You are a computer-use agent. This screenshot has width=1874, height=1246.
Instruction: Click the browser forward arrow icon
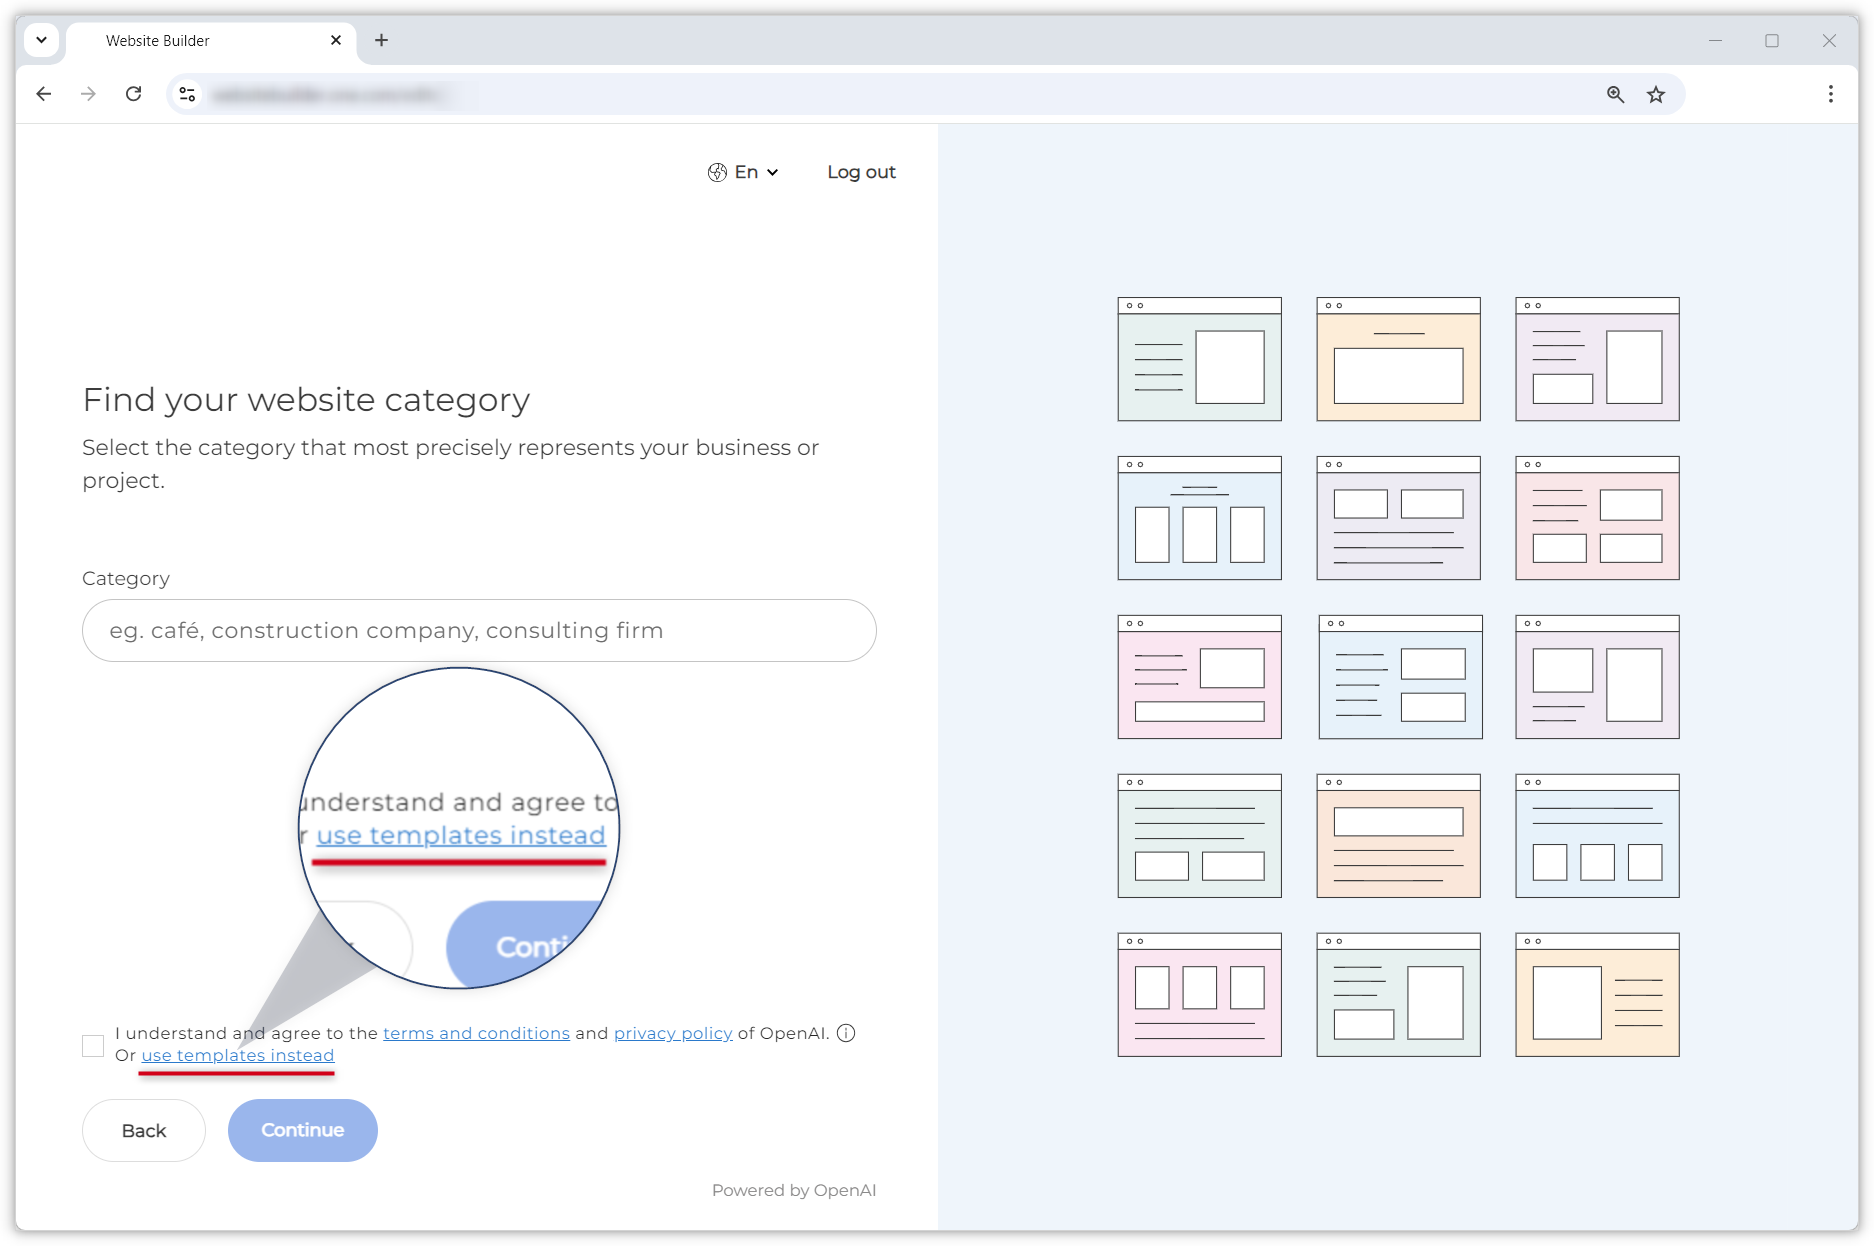[88, 94]
